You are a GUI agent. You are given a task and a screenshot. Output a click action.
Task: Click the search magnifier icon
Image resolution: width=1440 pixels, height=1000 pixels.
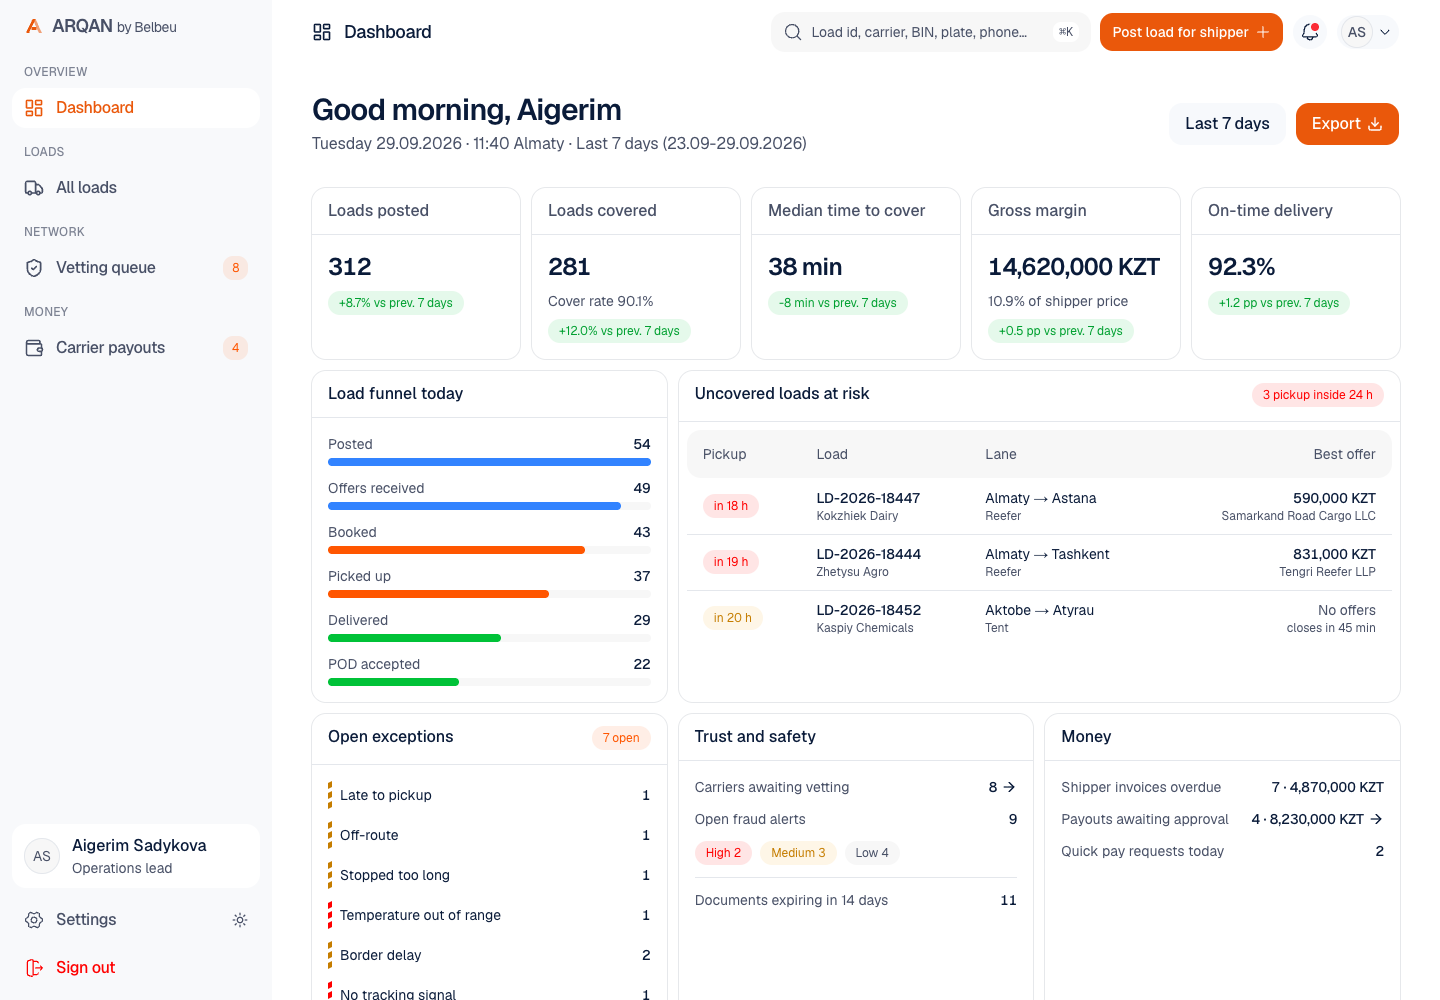click(x=793, y=32)
